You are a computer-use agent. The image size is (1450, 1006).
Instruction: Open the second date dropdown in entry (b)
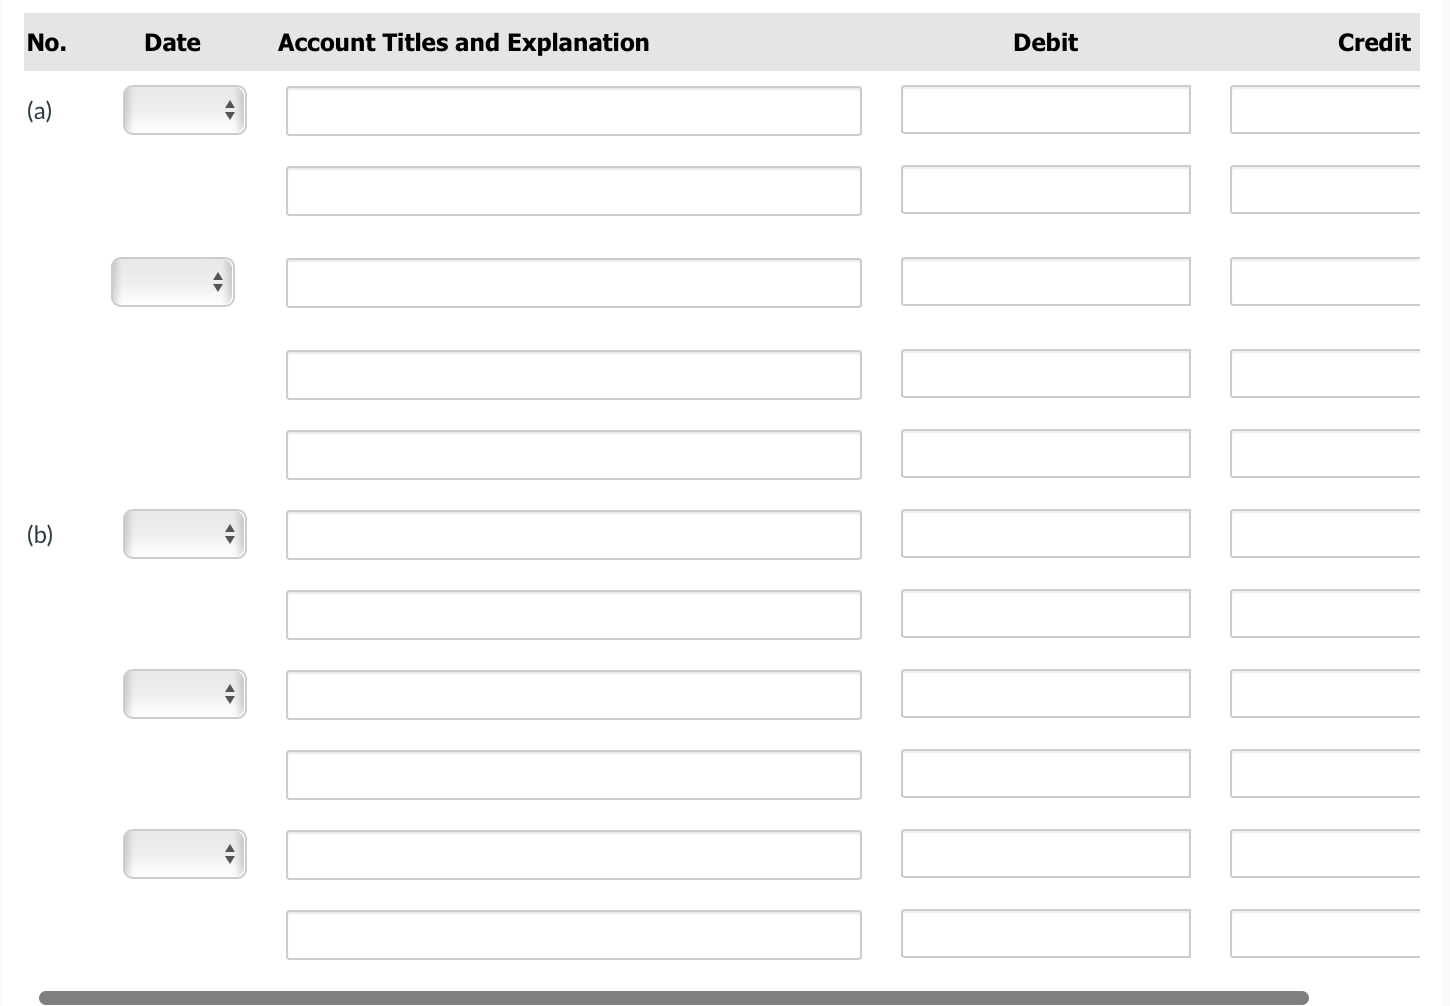184,693
